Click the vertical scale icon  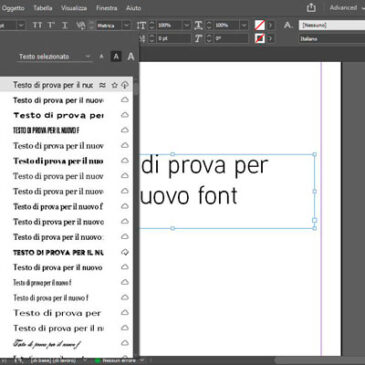pos(141,25)
